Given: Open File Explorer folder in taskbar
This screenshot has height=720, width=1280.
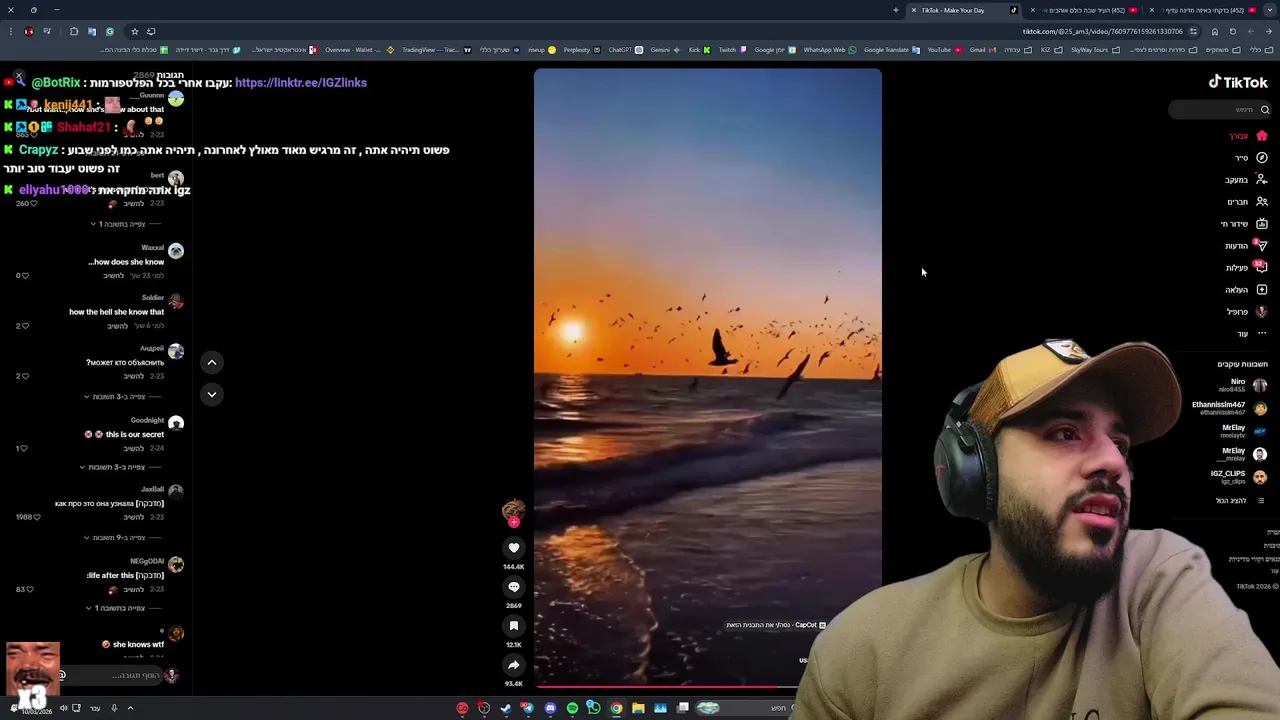Looking at the screenshot, I should [638, 708].
